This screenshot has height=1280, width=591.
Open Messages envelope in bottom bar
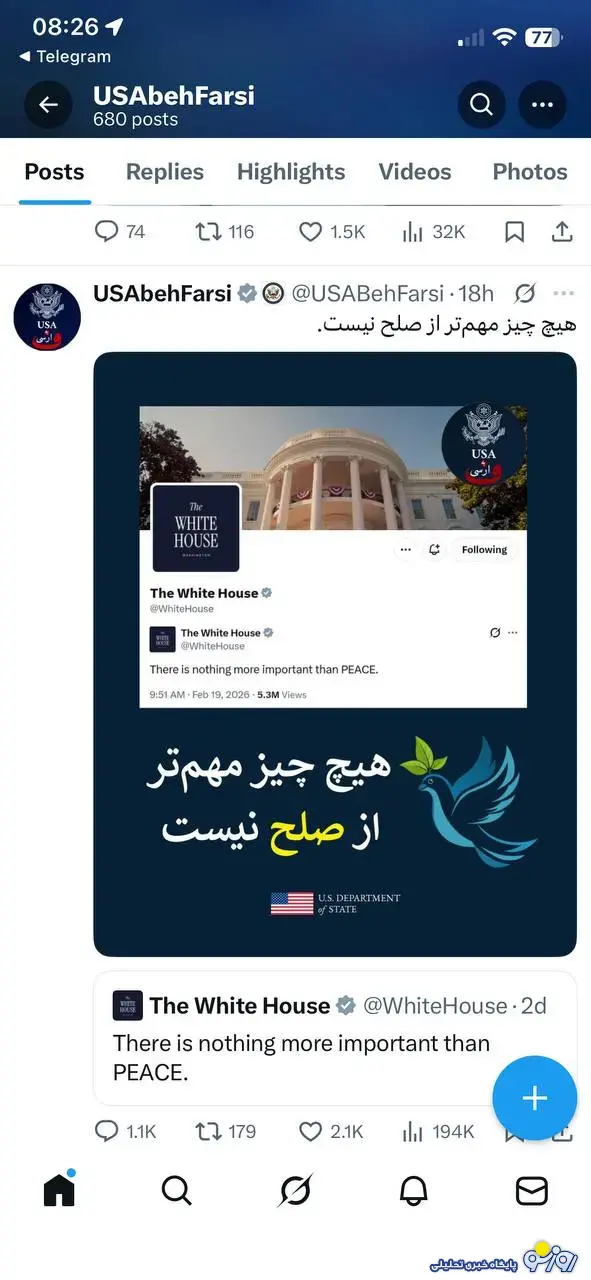point(532,1190)
